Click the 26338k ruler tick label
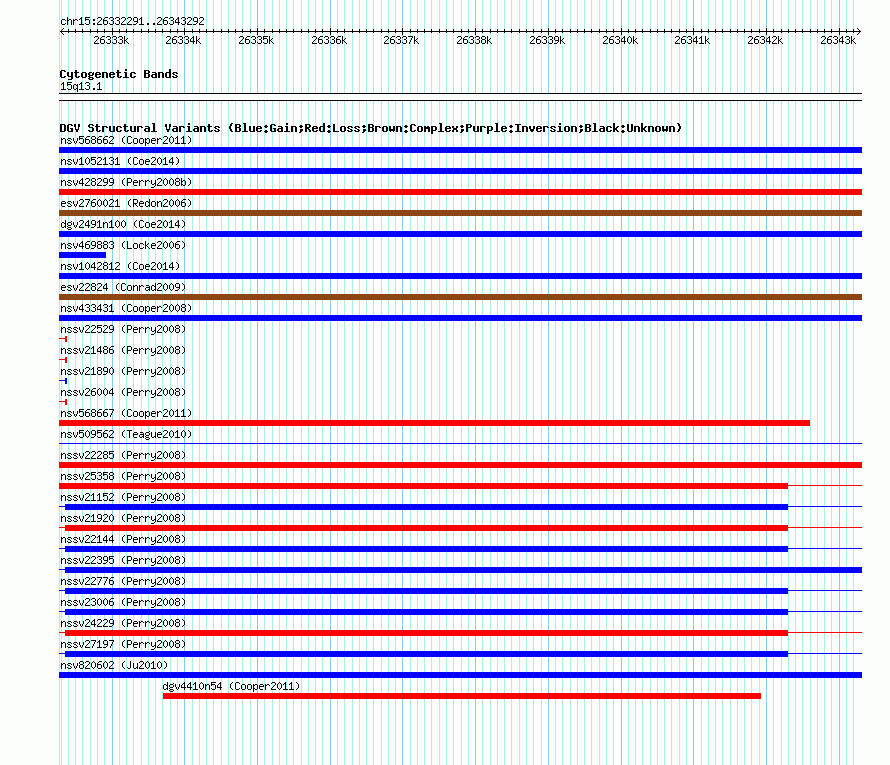The image size is (890, 765). [x=475, y=40]
